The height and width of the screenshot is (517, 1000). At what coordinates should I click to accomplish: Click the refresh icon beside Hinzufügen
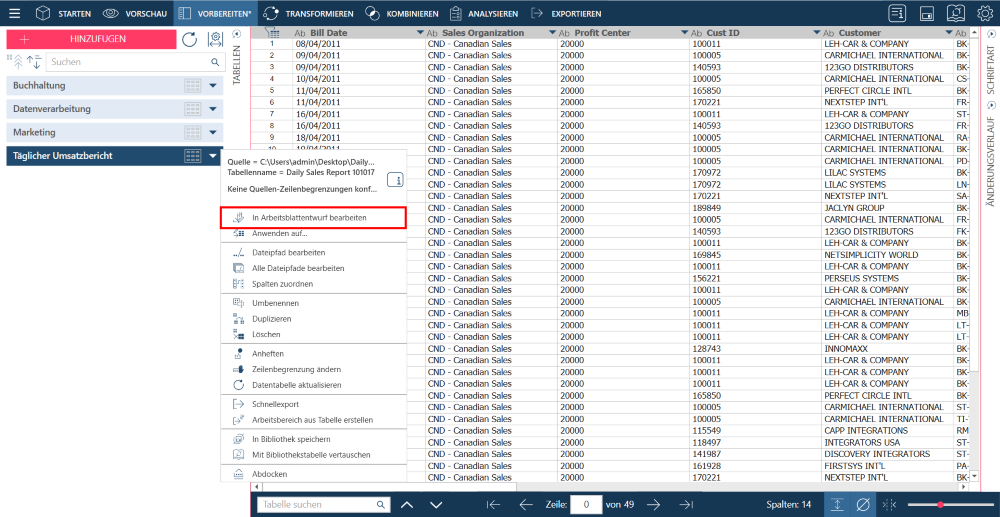click(189, 39)
